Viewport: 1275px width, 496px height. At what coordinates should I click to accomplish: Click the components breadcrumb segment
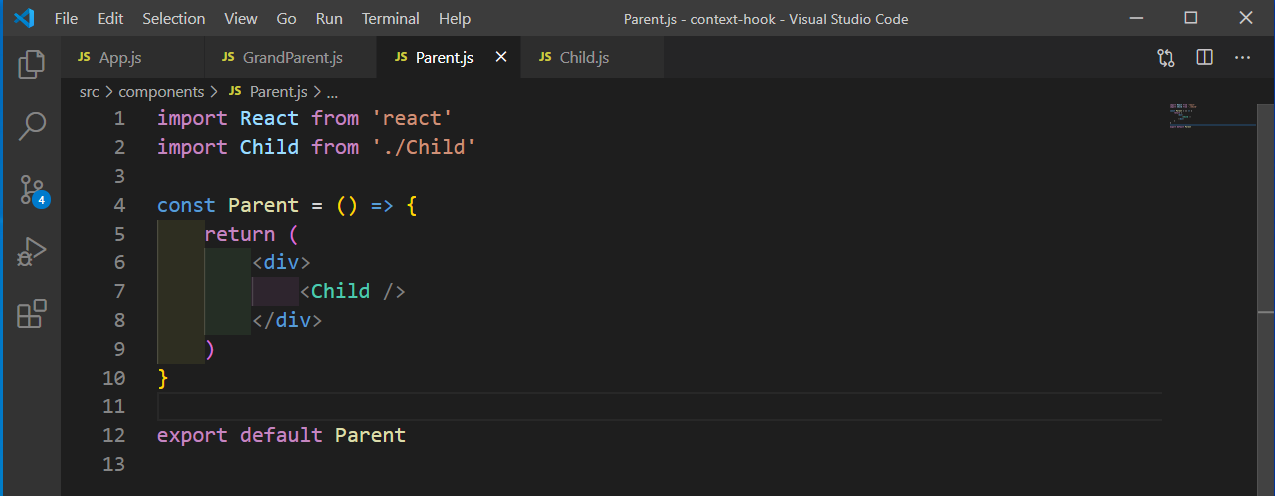tap(161, 91)
